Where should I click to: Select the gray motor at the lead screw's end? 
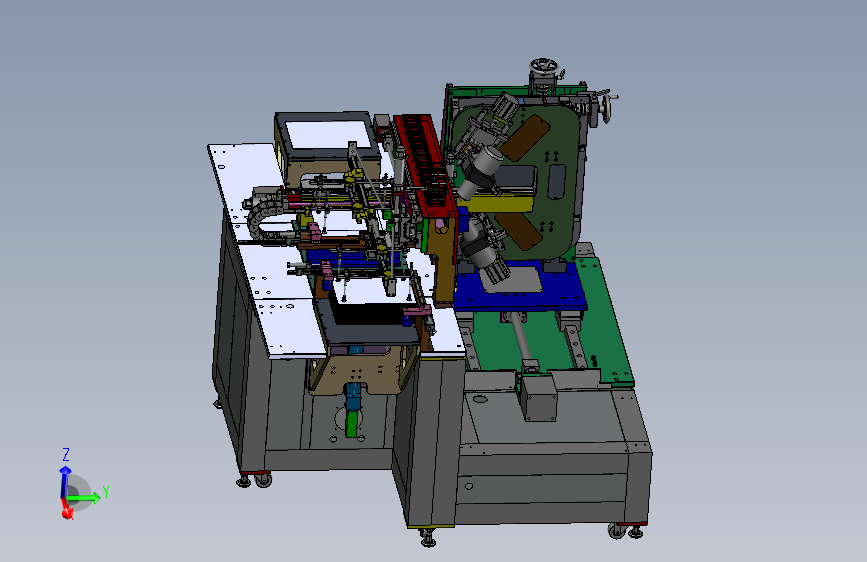538,396
